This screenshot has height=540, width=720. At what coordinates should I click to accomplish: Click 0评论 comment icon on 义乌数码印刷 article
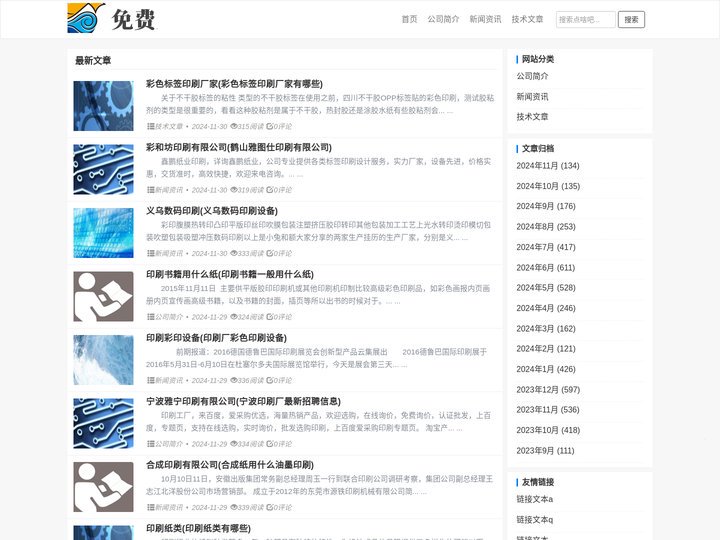[270, 253]
